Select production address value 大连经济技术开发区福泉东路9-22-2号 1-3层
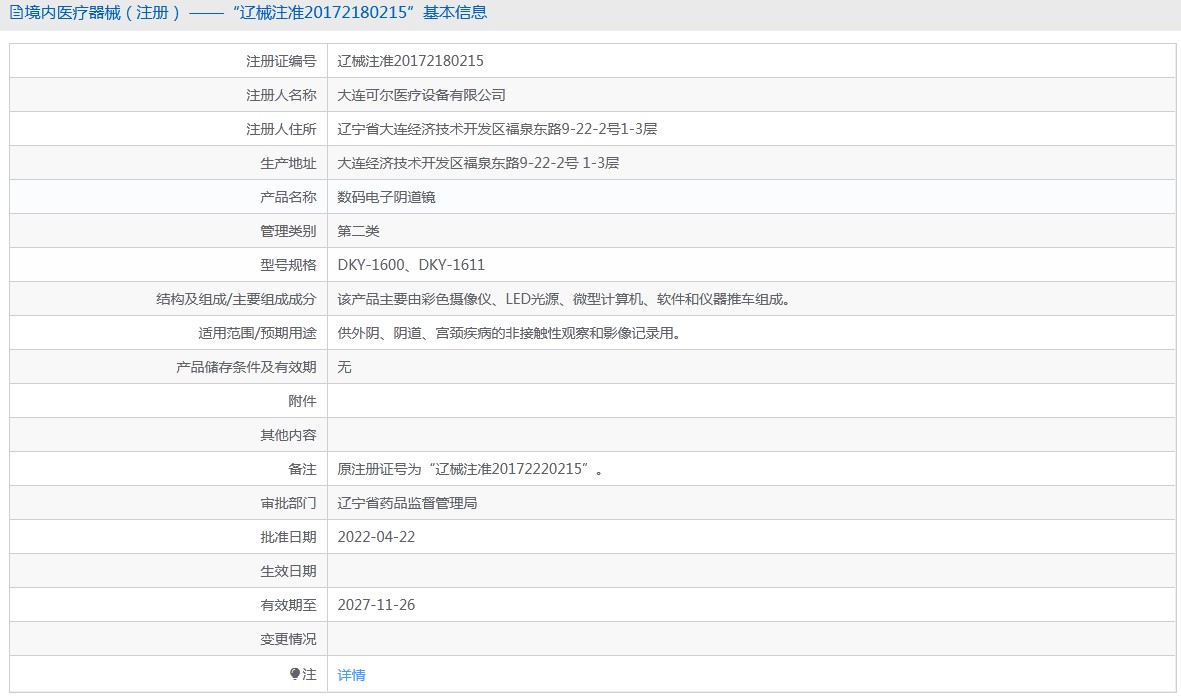Image resolution: width=1181 pixels, height=698 pixels. (478, 163)
